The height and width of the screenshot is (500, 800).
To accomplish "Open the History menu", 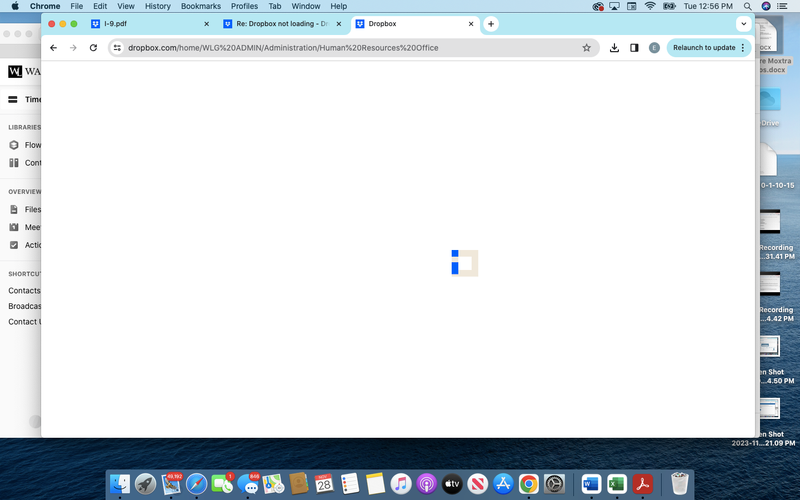I will click(158, 6).
